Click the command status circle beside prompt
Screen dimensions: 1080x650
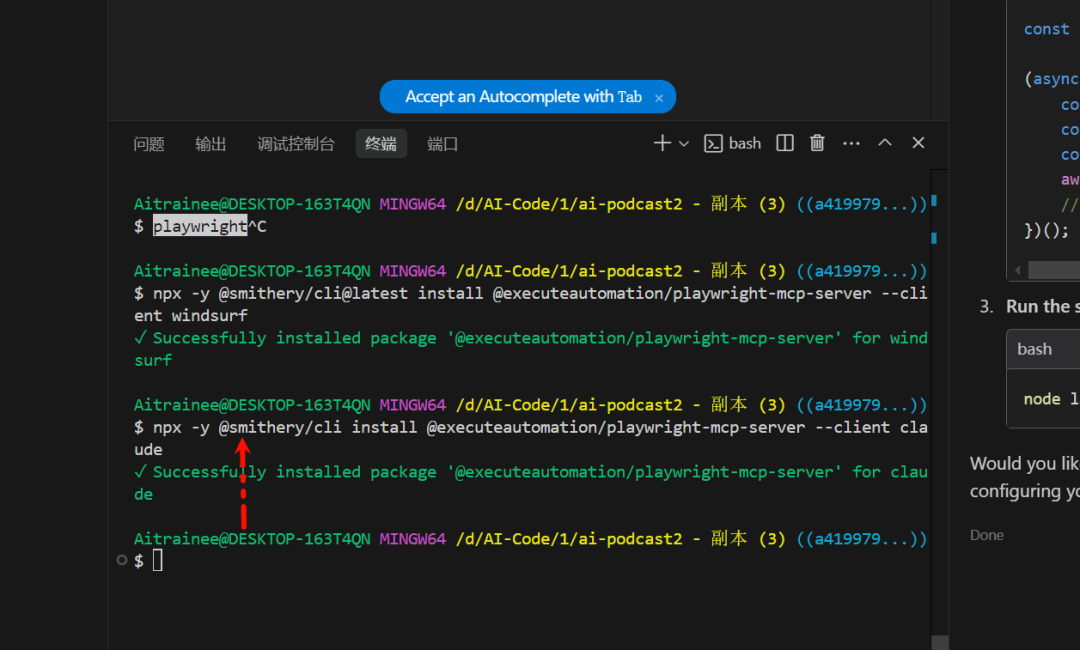(x=122, y=560)
